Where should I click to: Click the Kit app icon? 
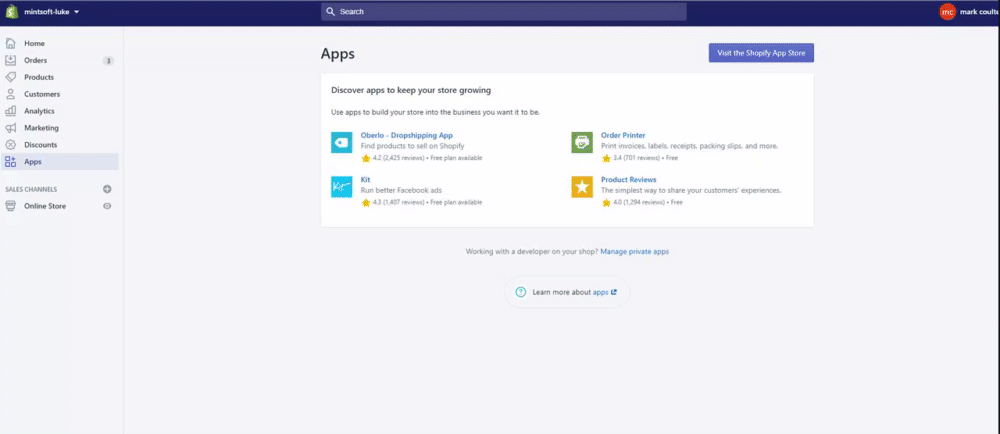[x=341, y=187]
